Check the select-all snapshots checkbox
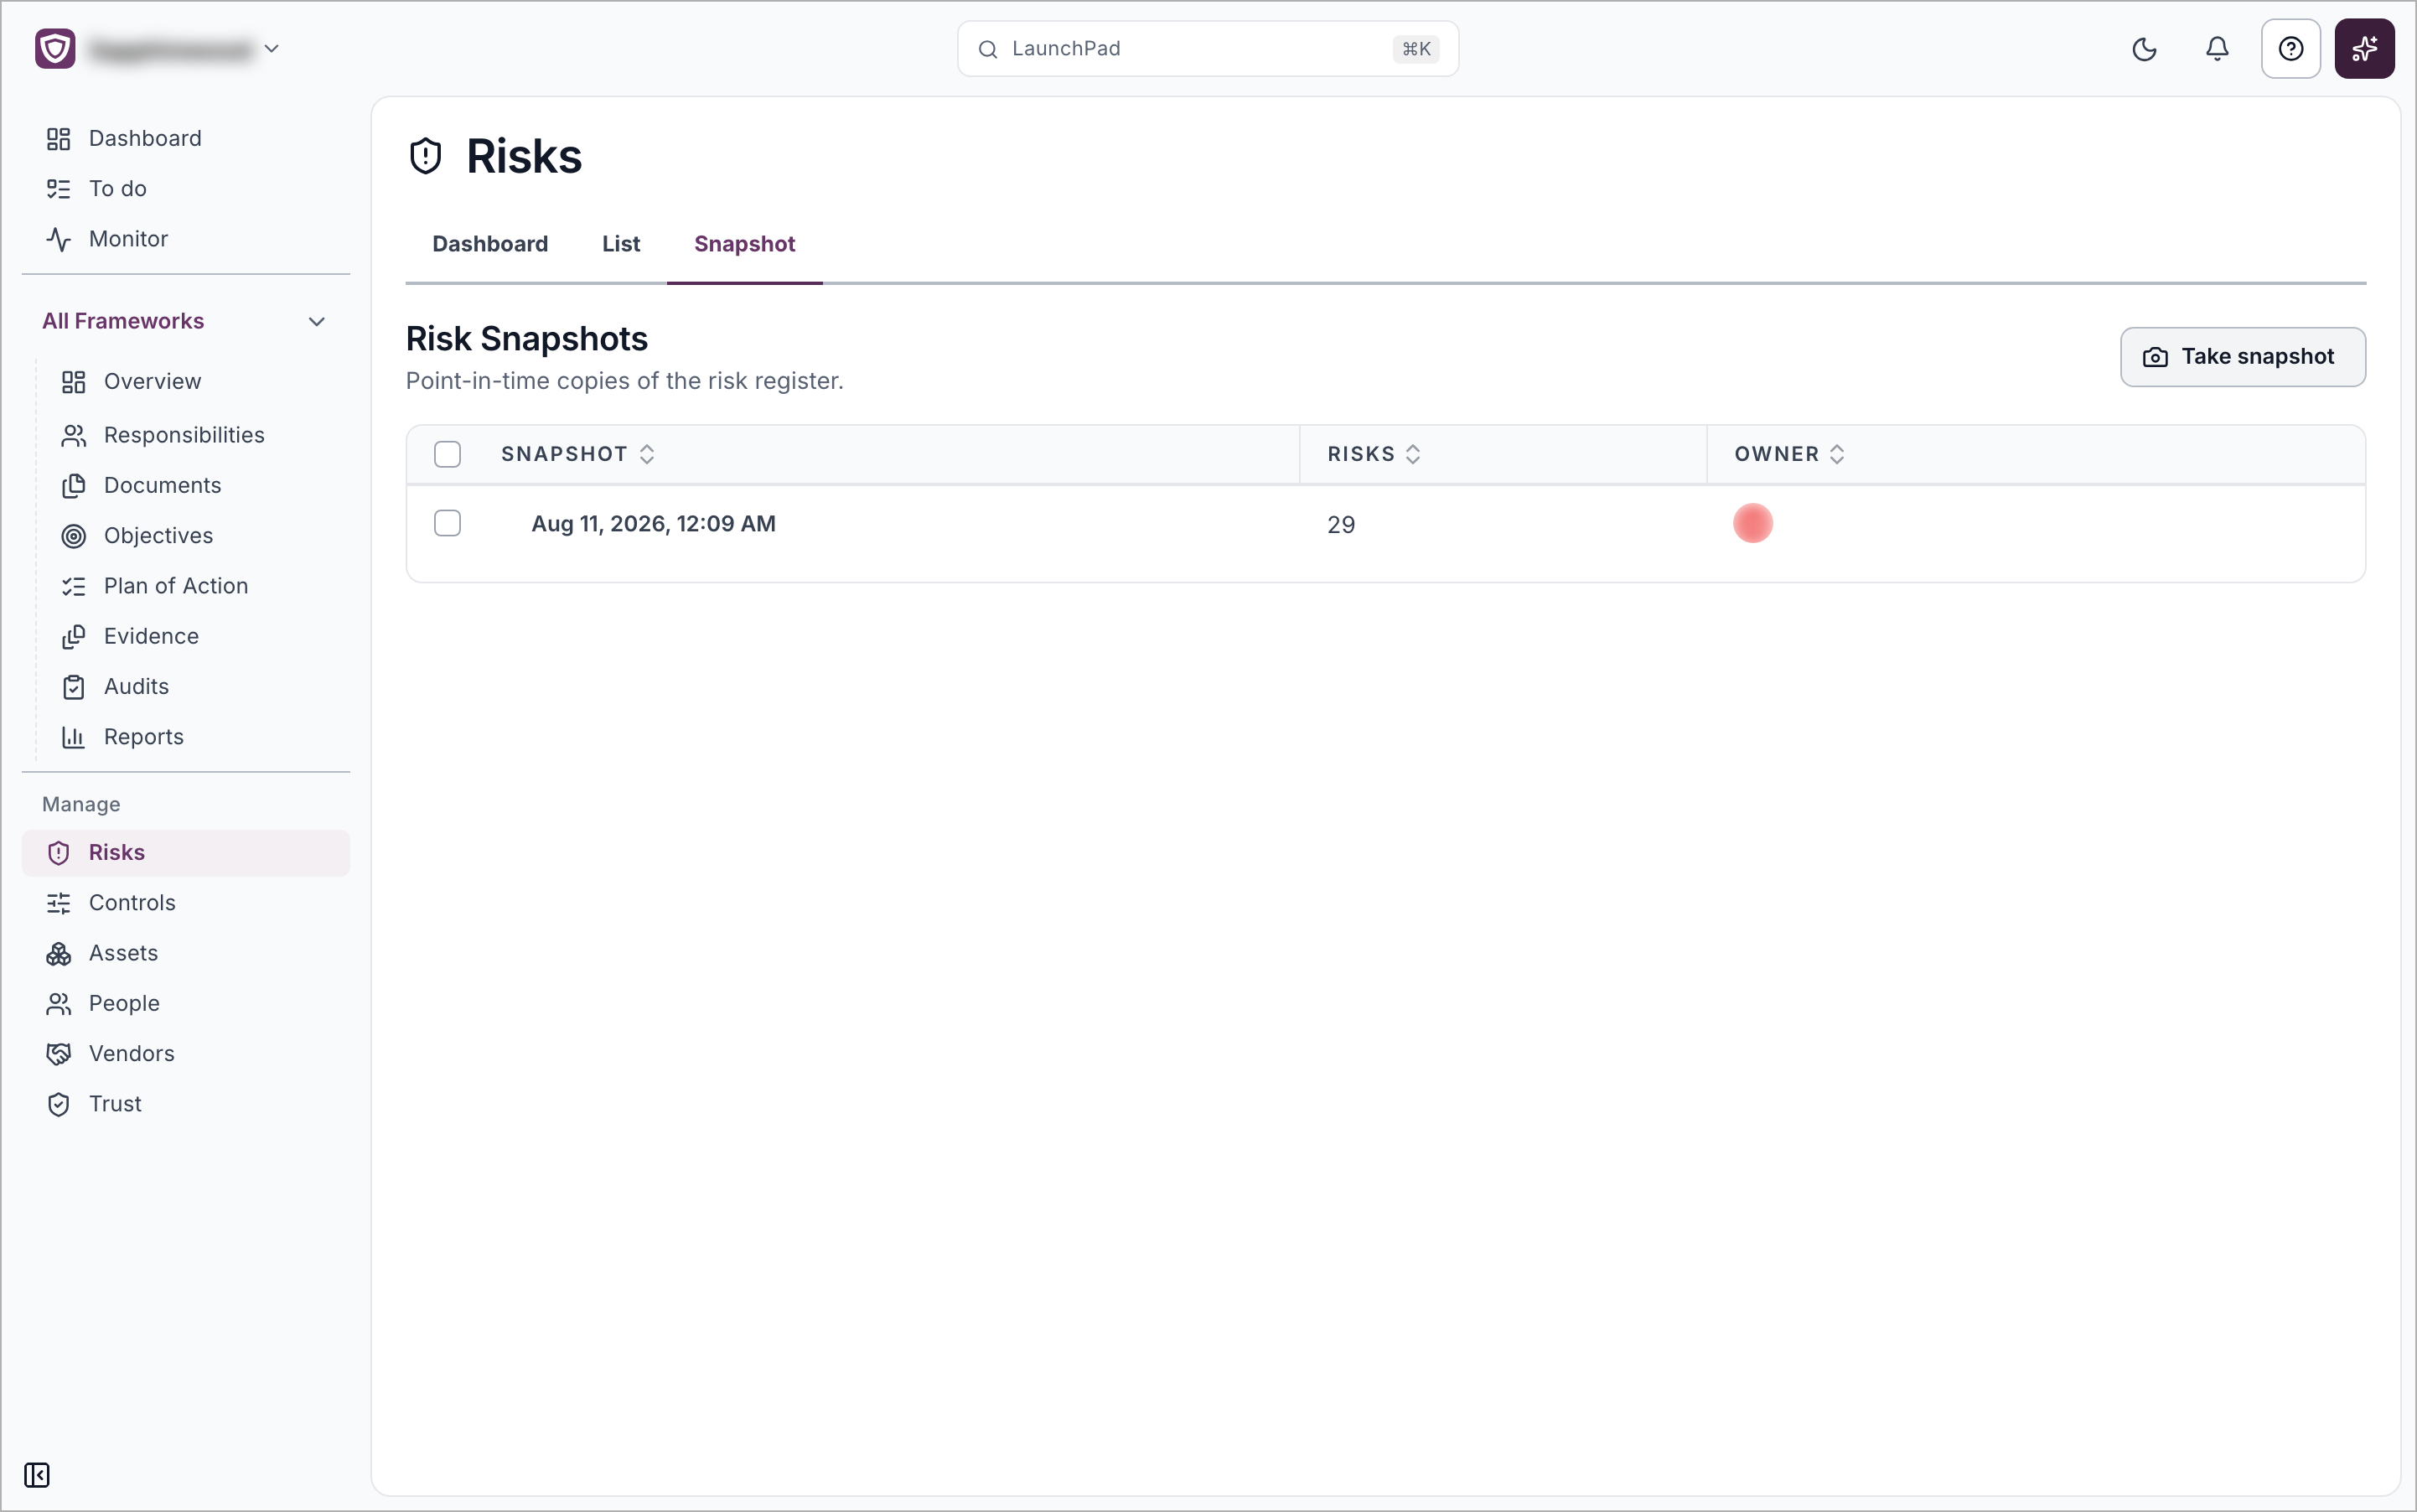Viewport: 2417px width, 1512px height. coord(447,454)
